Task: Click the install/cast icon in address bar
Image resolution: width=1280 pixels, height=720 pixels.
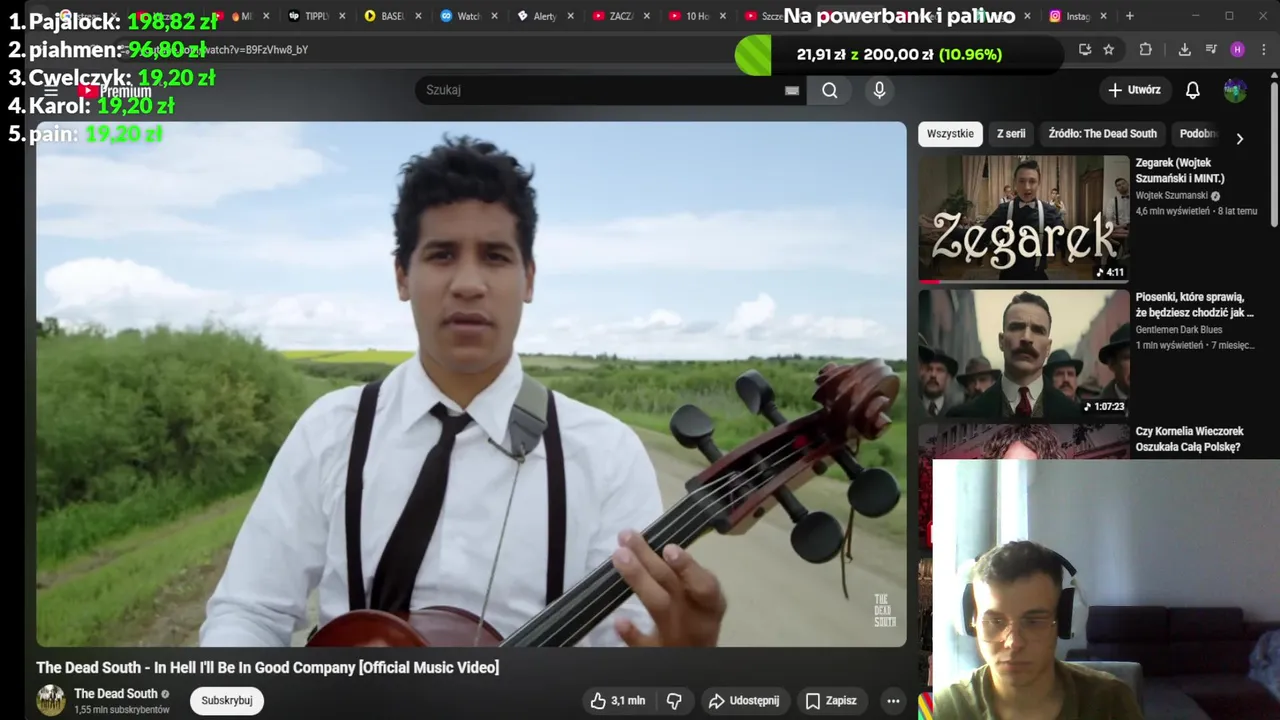Action: (x=1085, y=50)
